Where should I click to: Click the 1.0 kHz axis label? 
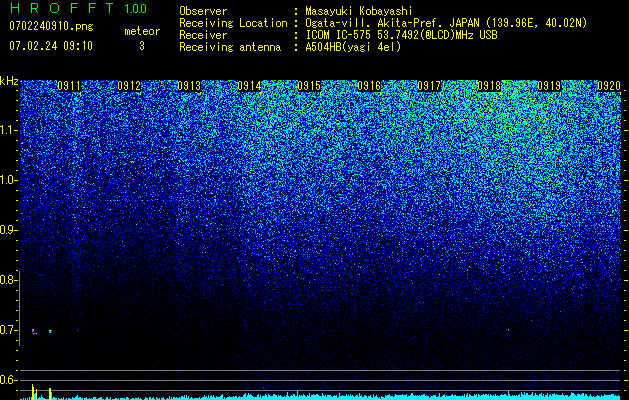pyautogui.click(x=9, y=180)
